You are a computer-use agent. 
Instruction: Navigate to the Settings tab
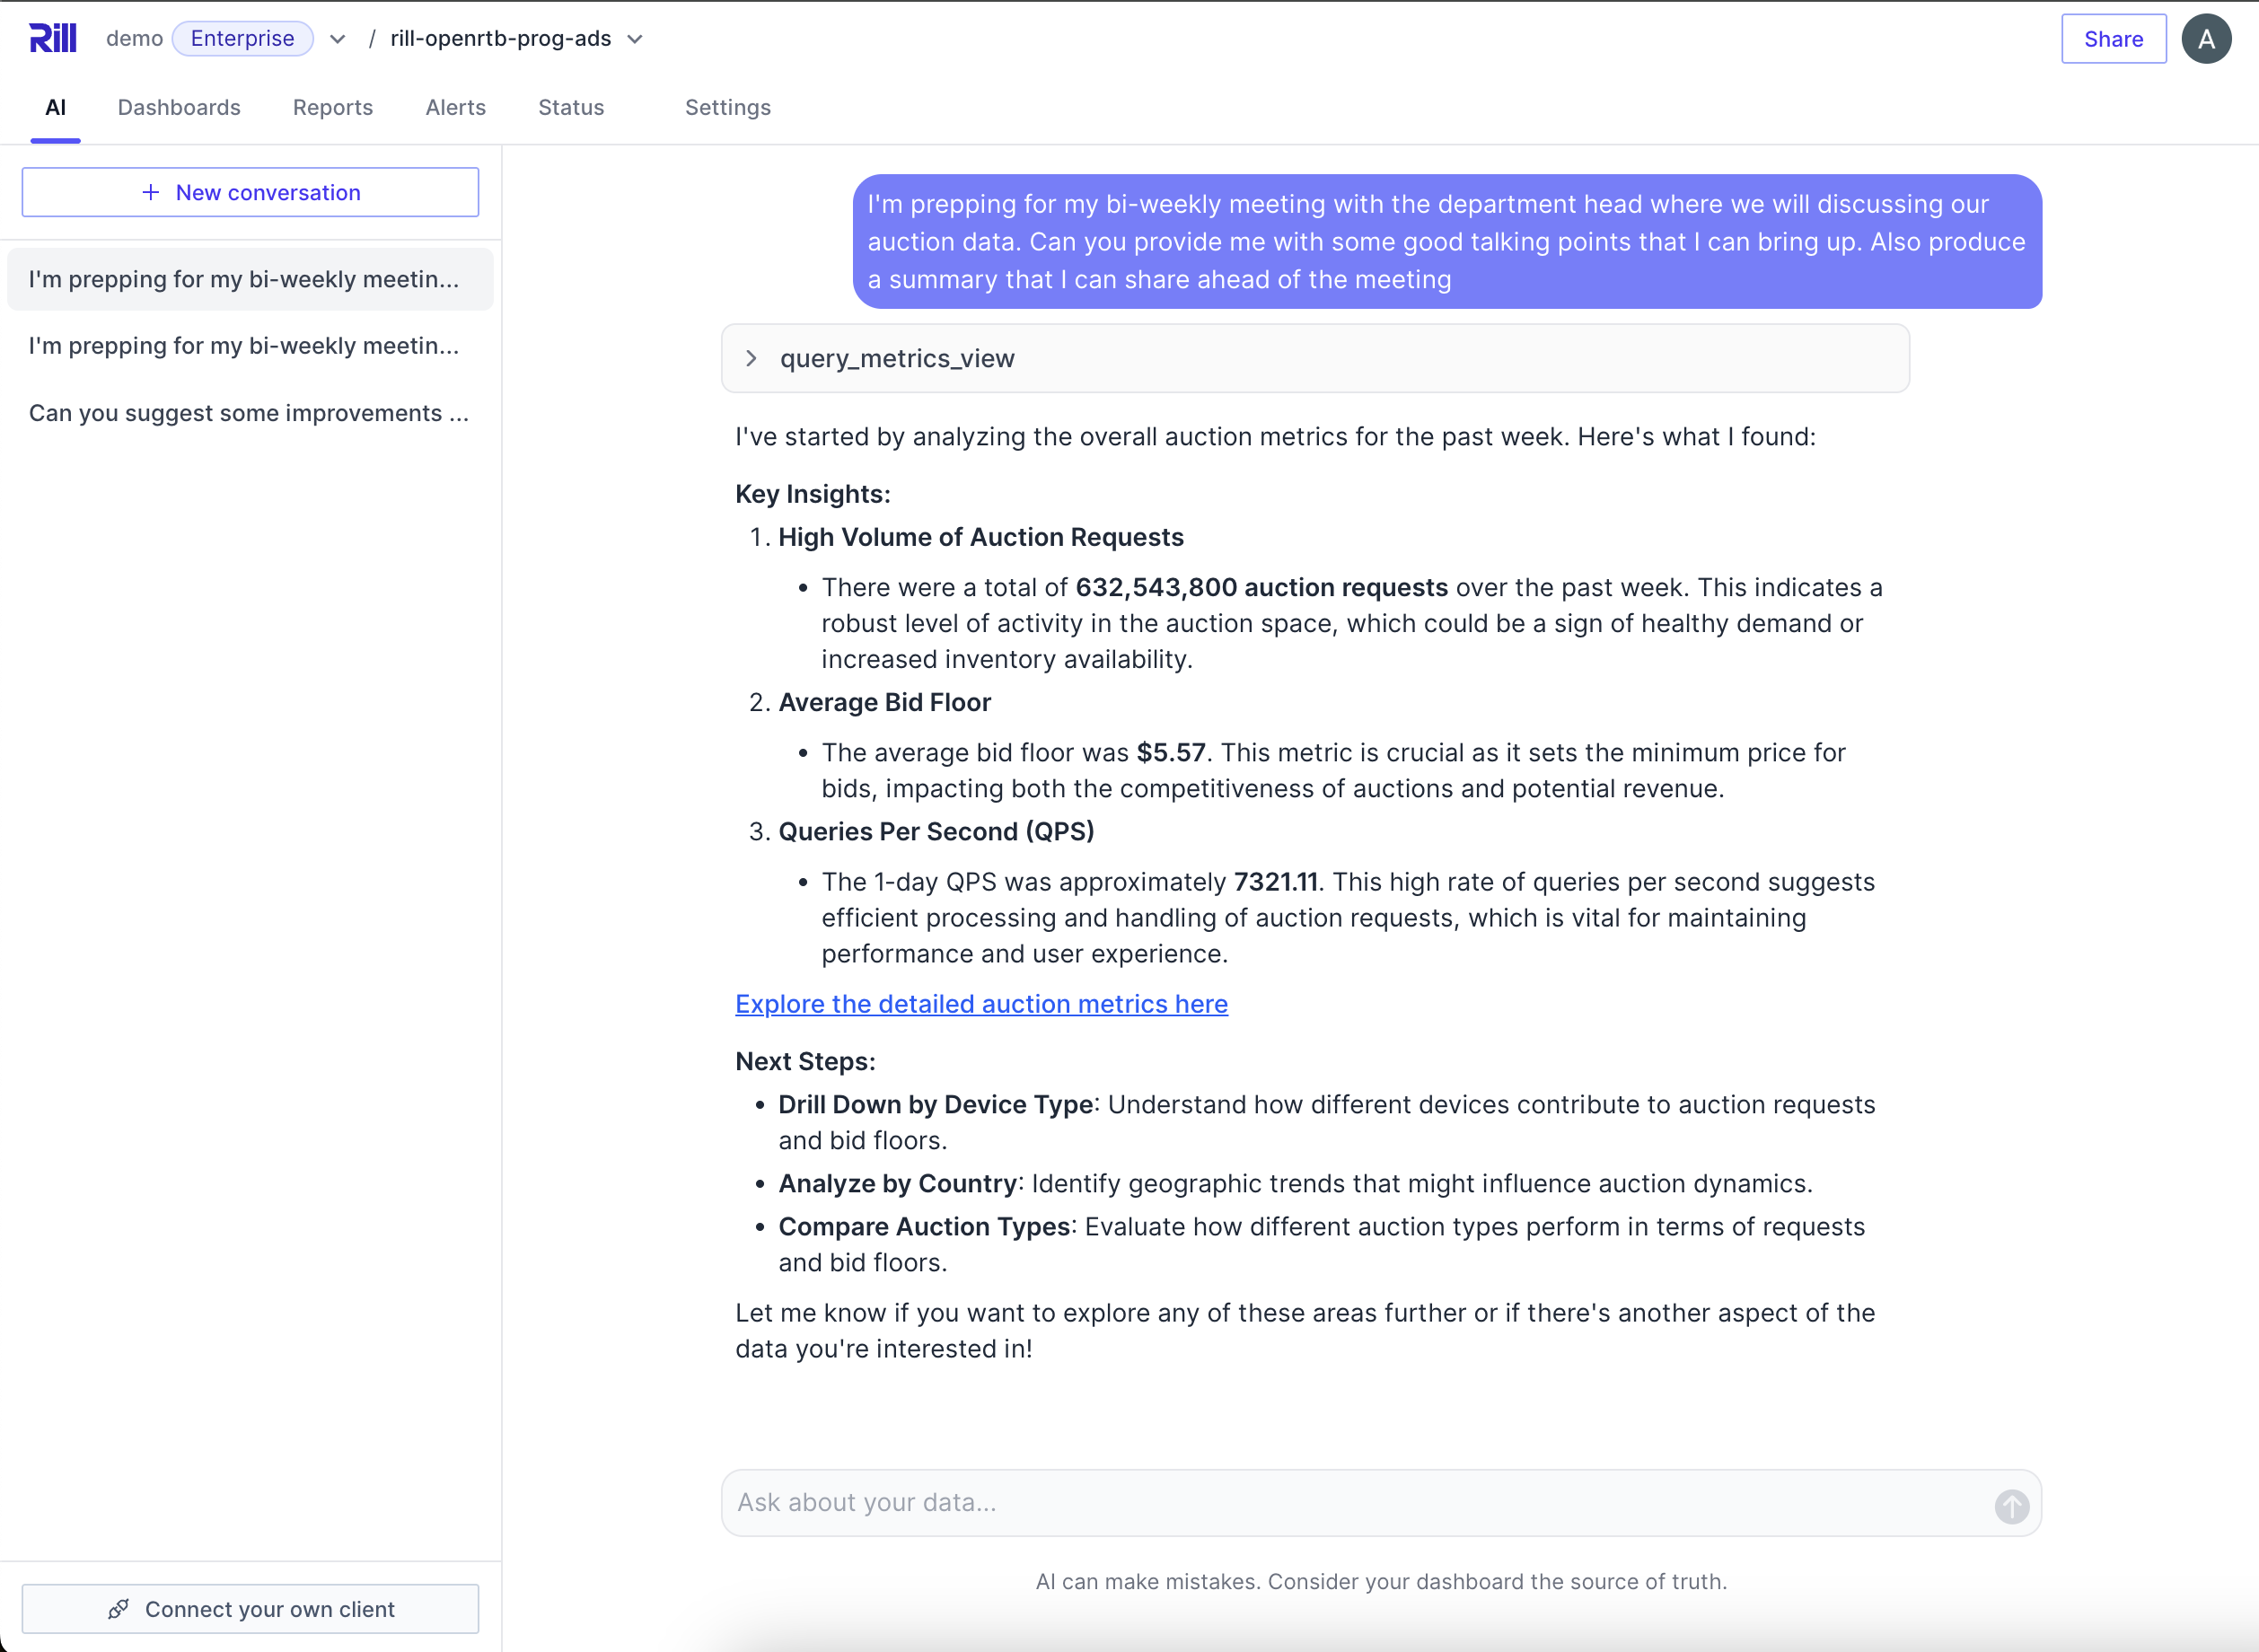click(x=727, y=107)
